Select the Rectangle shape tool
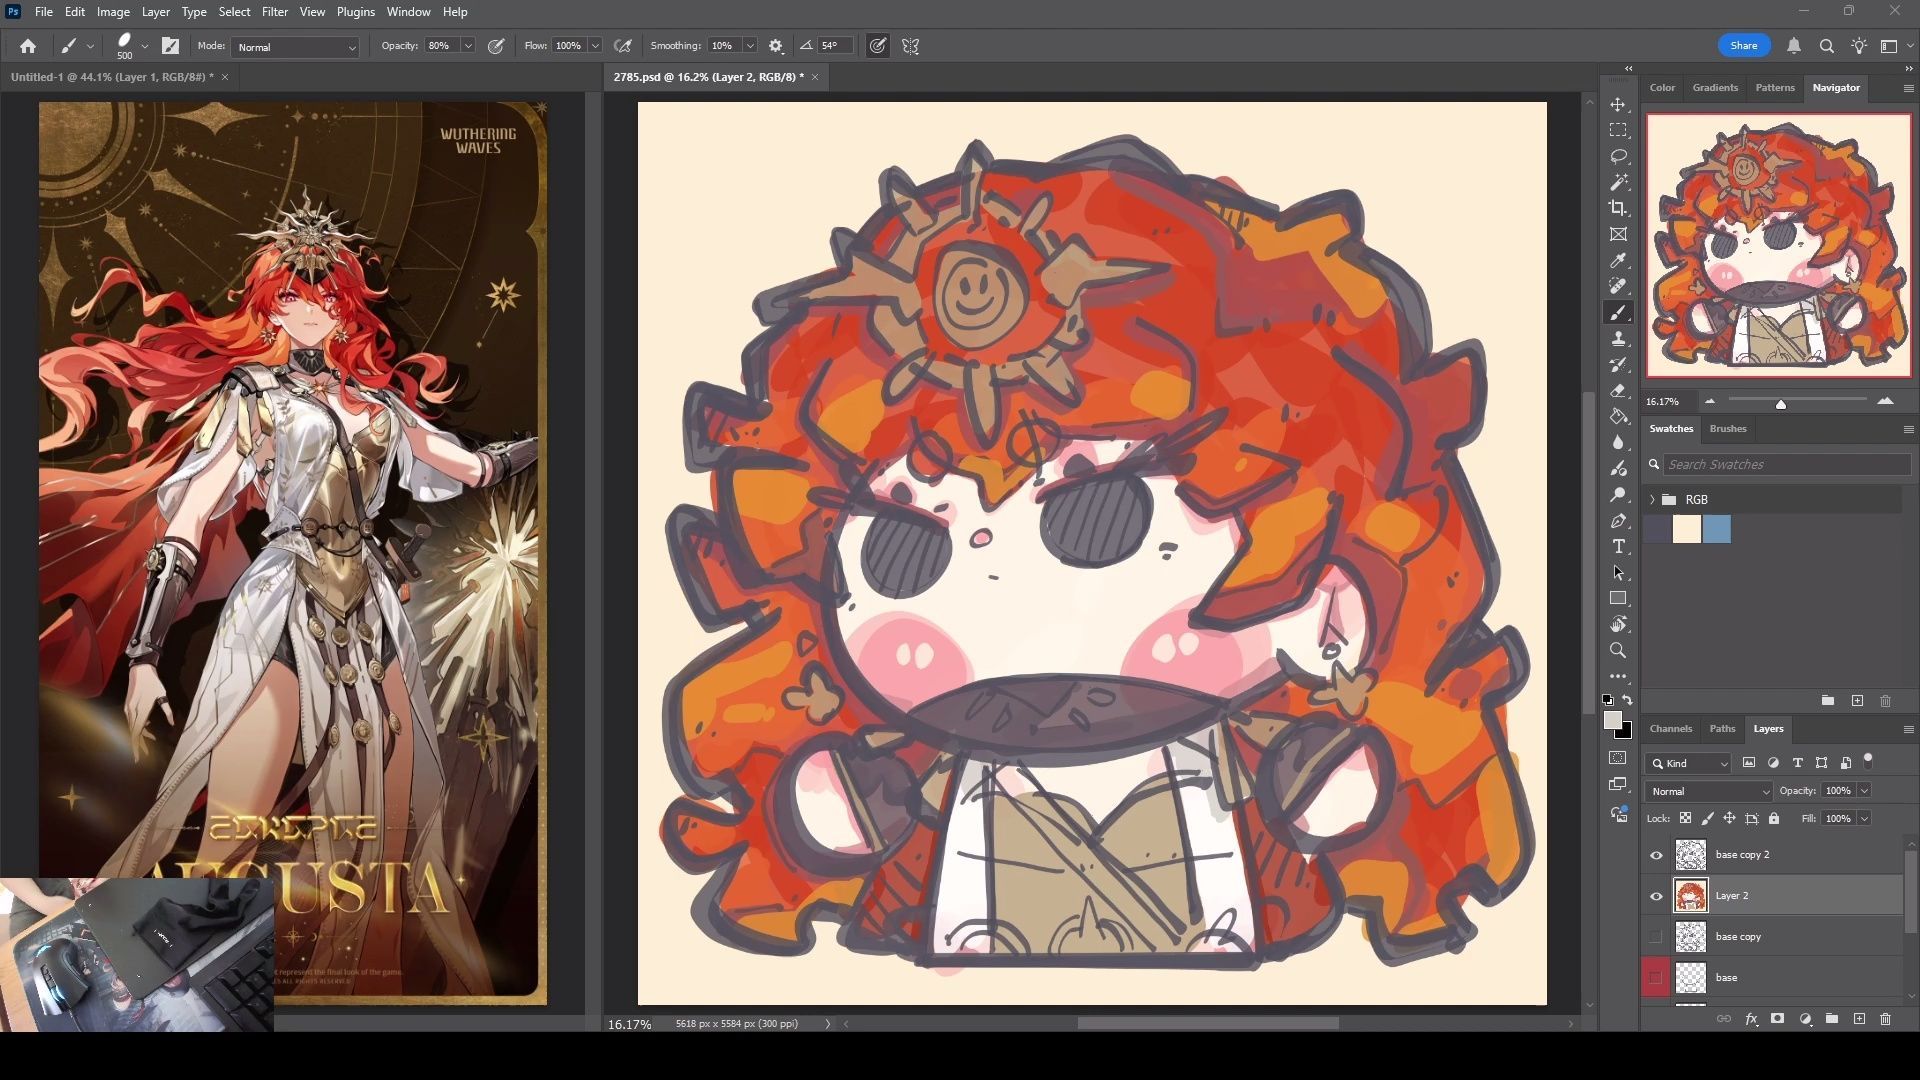Image resolution: width=1920 pixels, height=1080 pixels. point(1618,599)
